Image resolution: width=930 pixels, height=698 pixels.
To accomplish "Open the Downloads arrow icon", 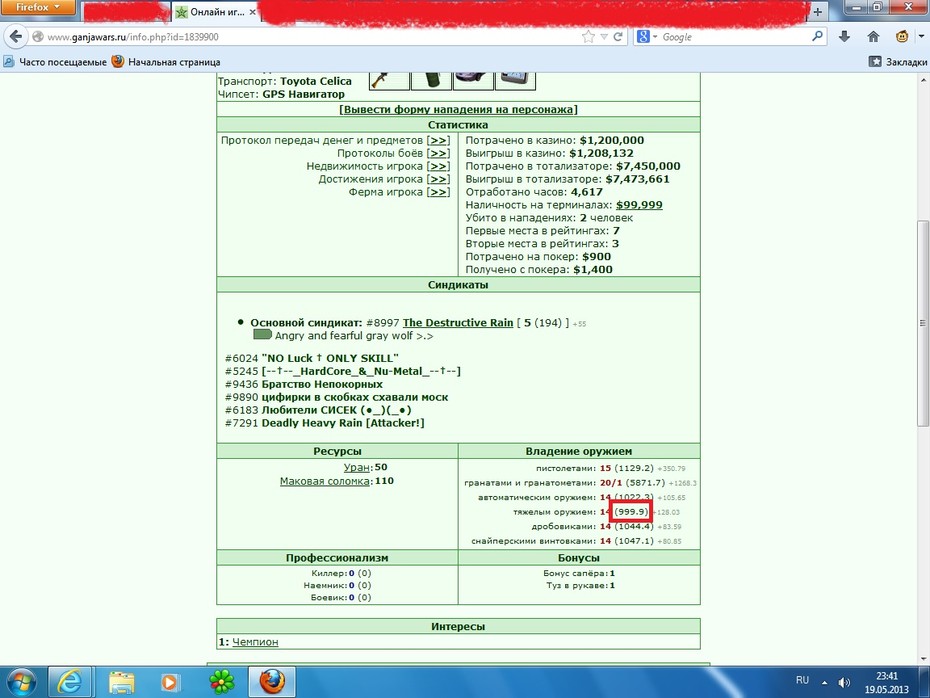I will pos(844,37).
